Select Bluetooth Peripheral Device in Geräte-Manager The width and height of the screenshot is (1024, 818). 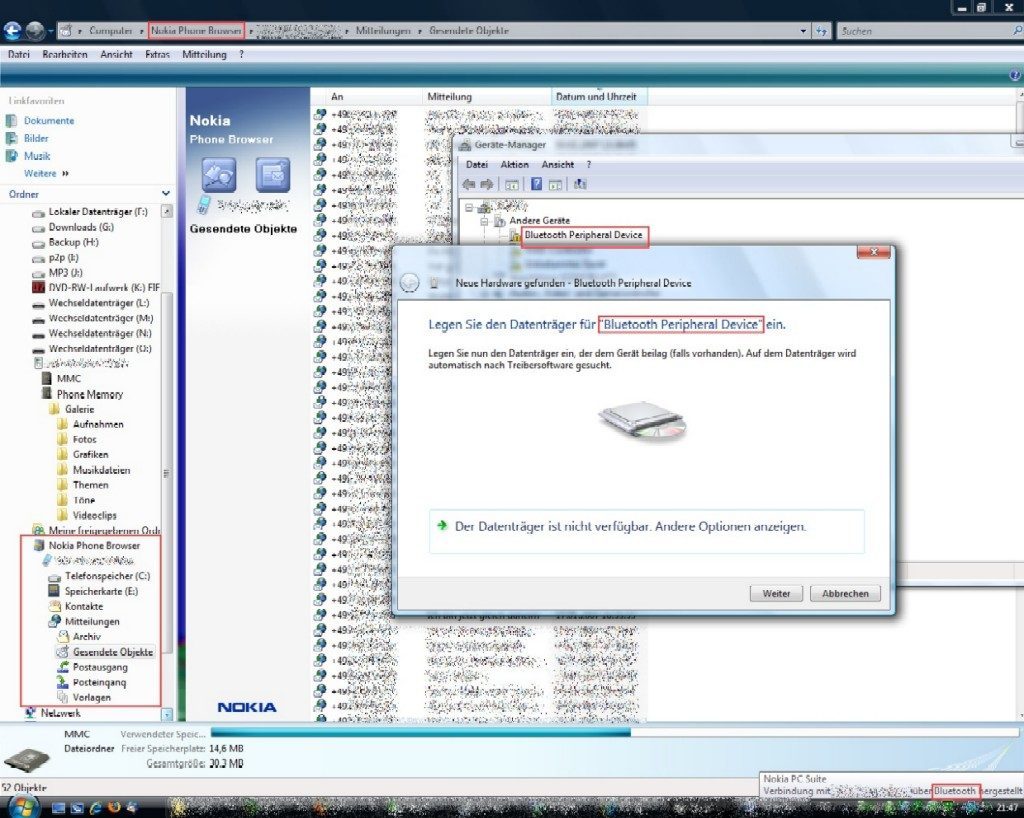(583, 235)
